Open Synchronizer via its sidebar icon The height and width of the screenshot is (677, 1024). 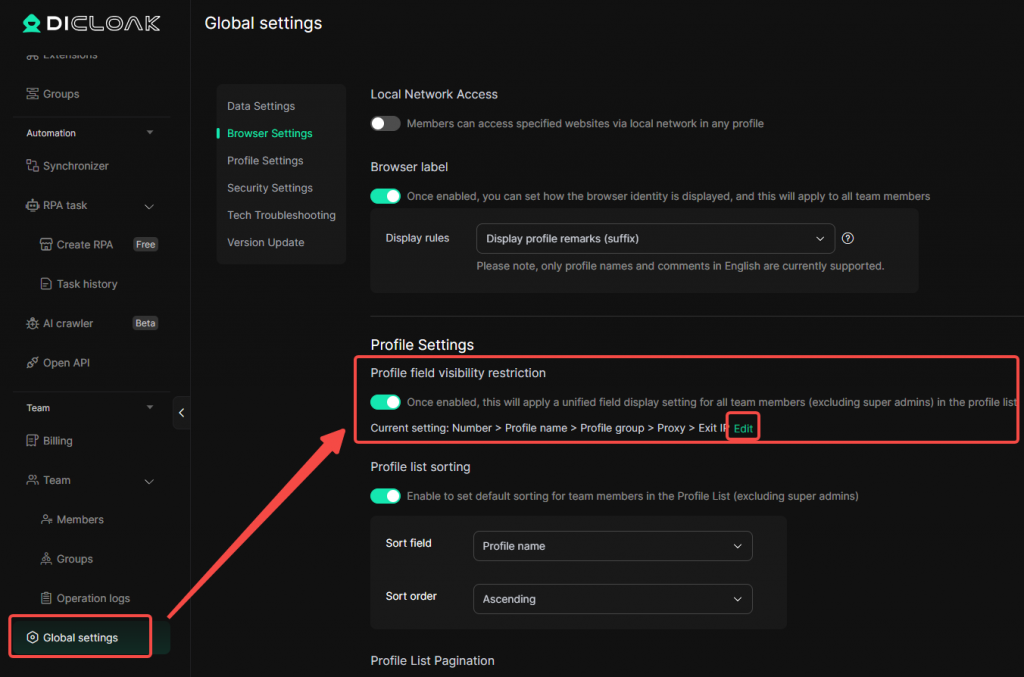tap(33, 166)
